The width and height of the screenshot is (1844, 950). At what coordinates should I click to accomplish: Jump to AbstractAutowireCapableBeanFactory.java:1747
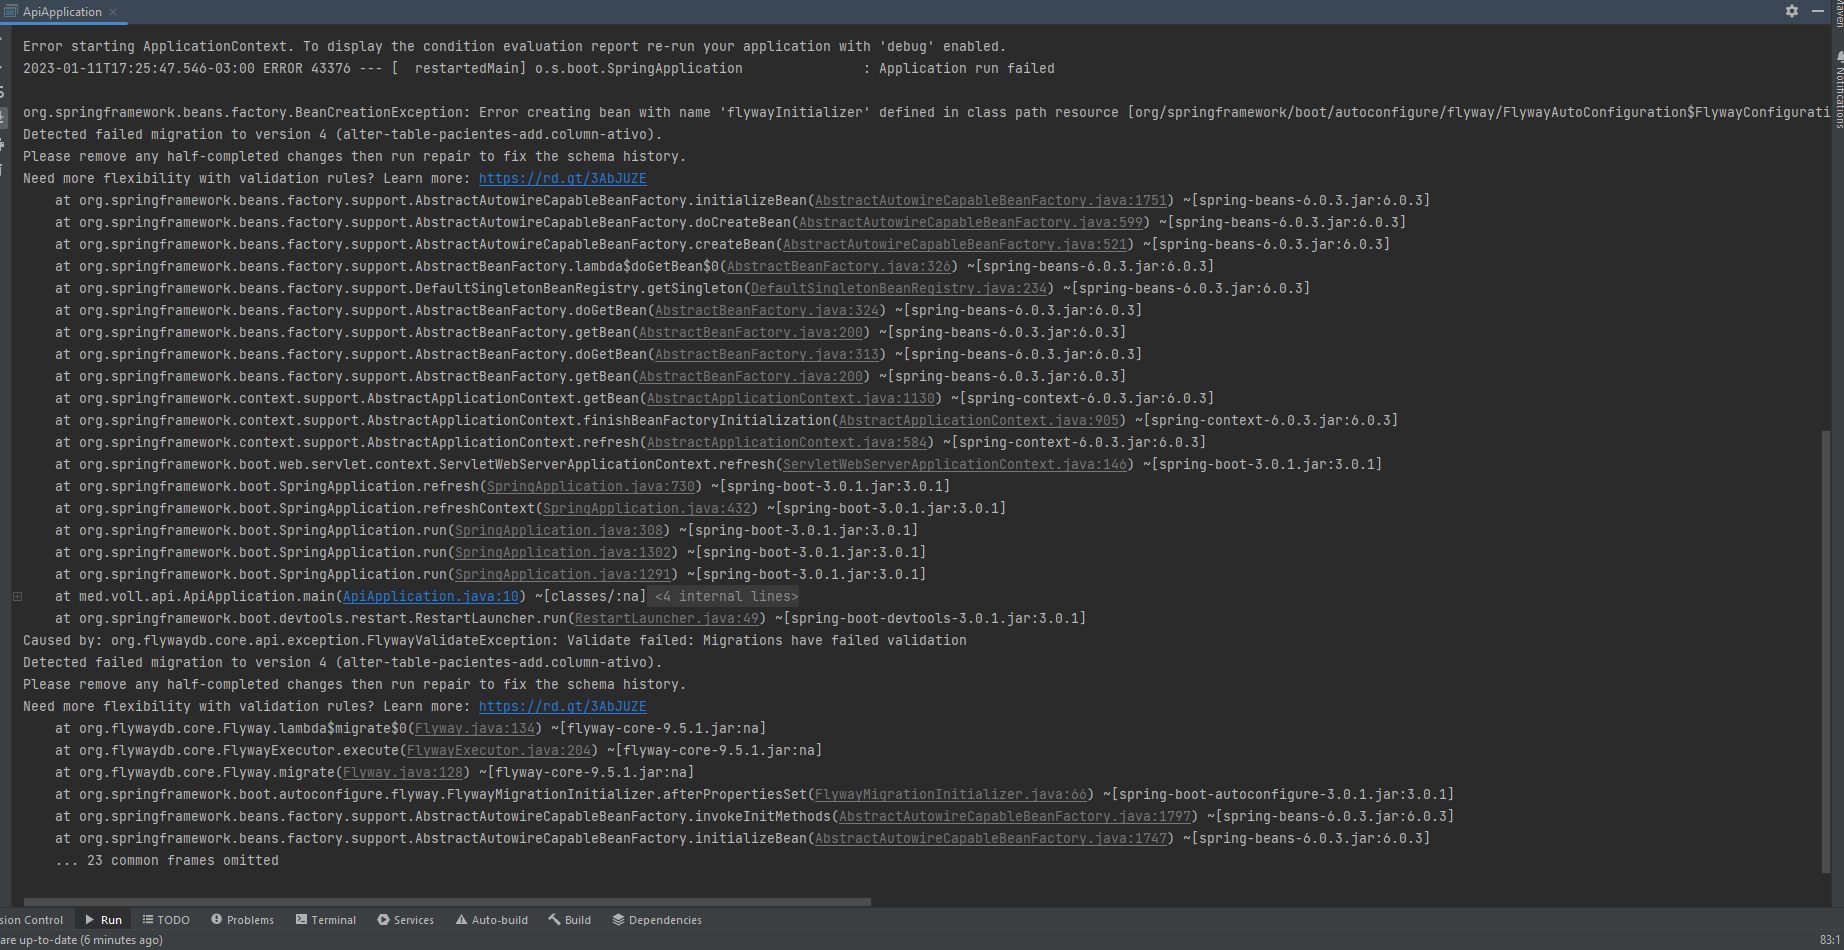[x=991, y=838]
